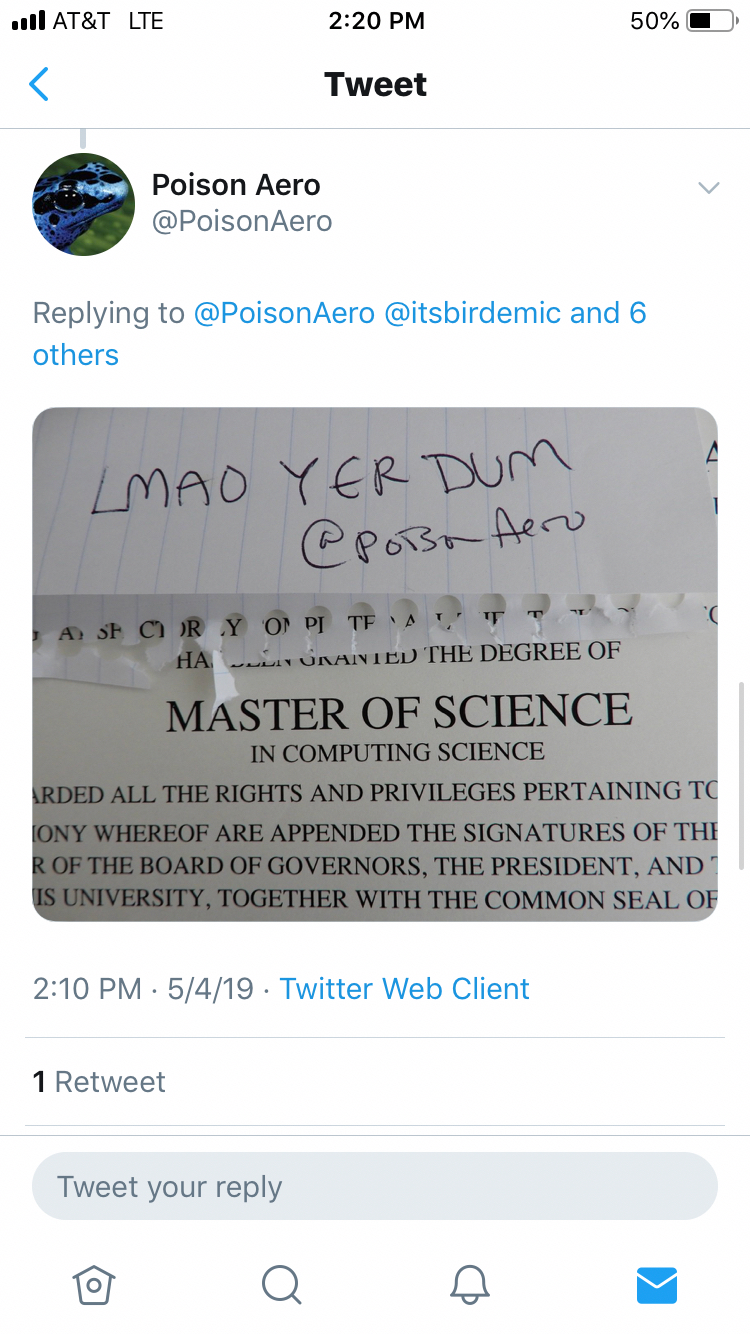Tap the Poison Aero frog avatar
This screenshot has width=750, height=1334.
84,204
